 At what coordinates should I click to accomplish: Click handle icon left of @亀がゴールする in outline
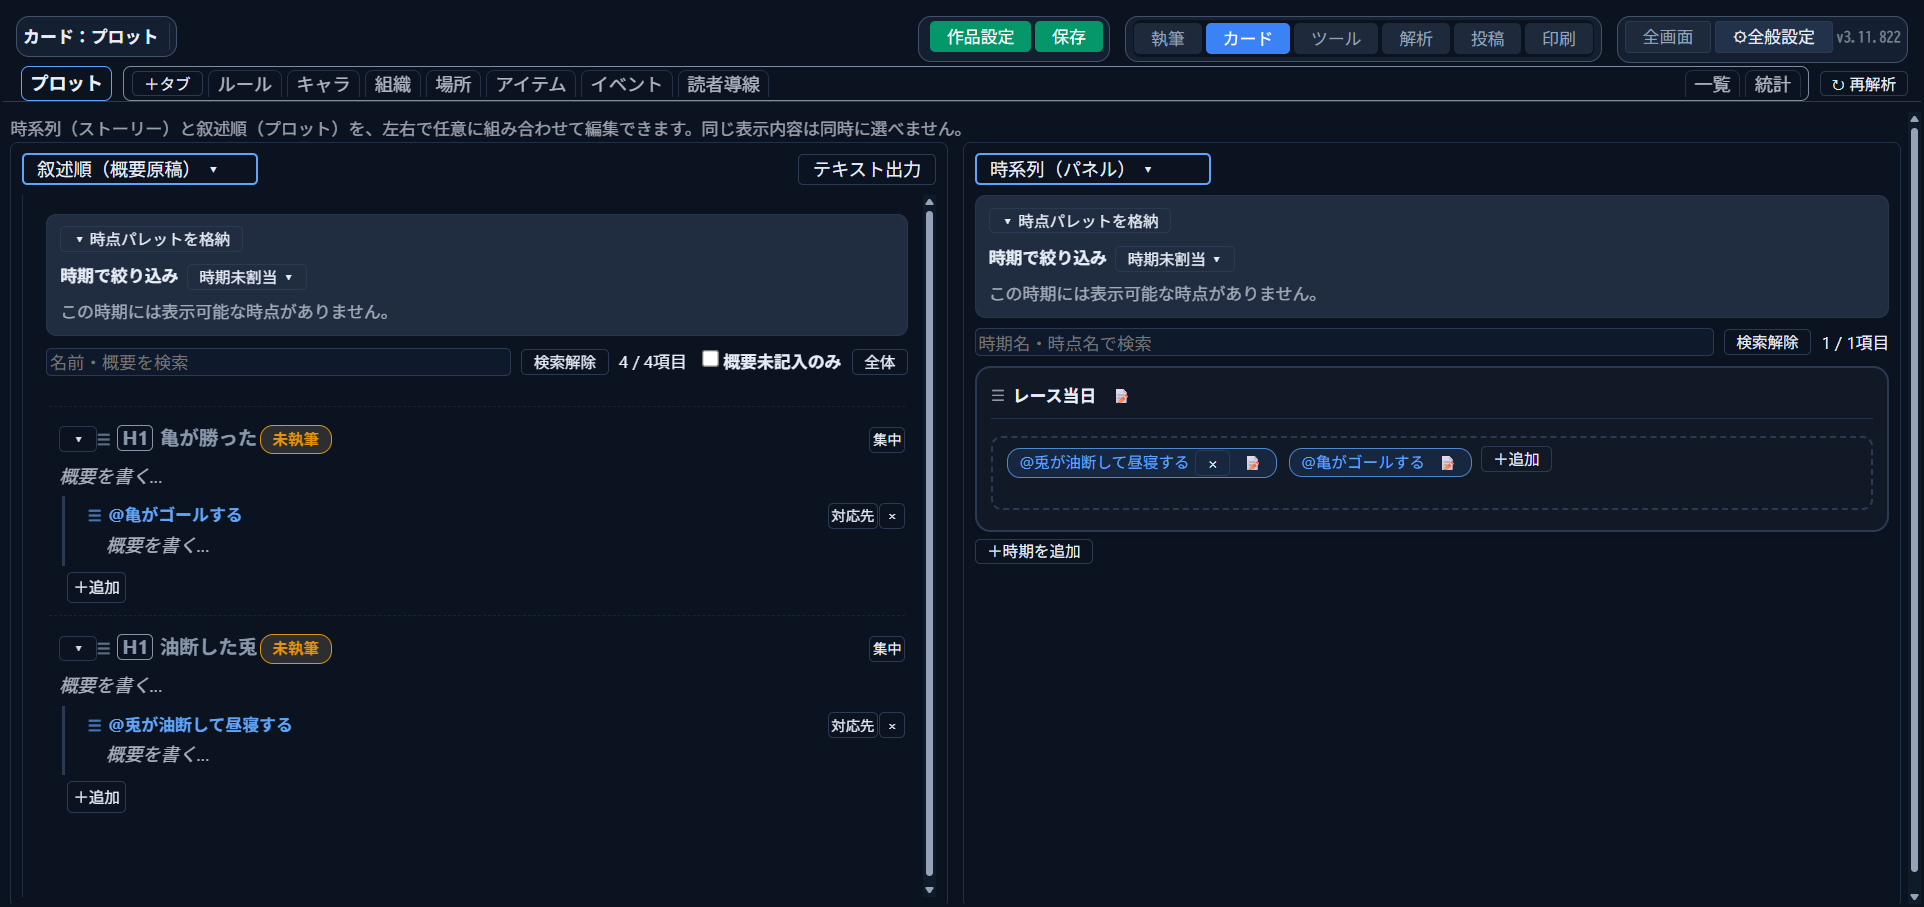(94, 515)
